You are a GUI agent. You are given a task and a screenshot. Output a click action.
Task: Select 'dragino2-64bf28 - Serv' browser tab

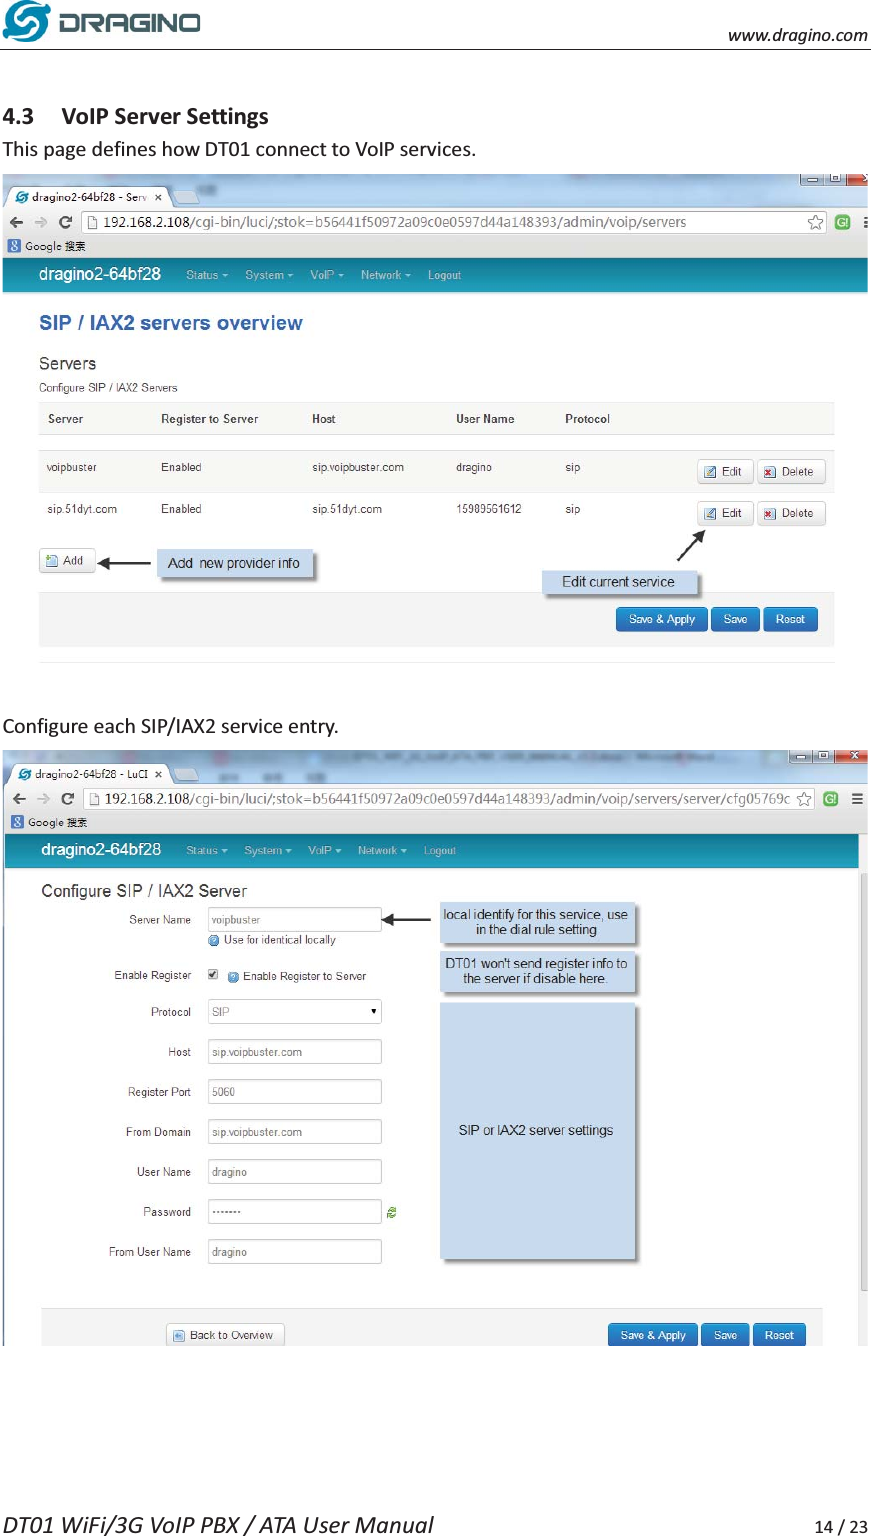tap(89, 197)
